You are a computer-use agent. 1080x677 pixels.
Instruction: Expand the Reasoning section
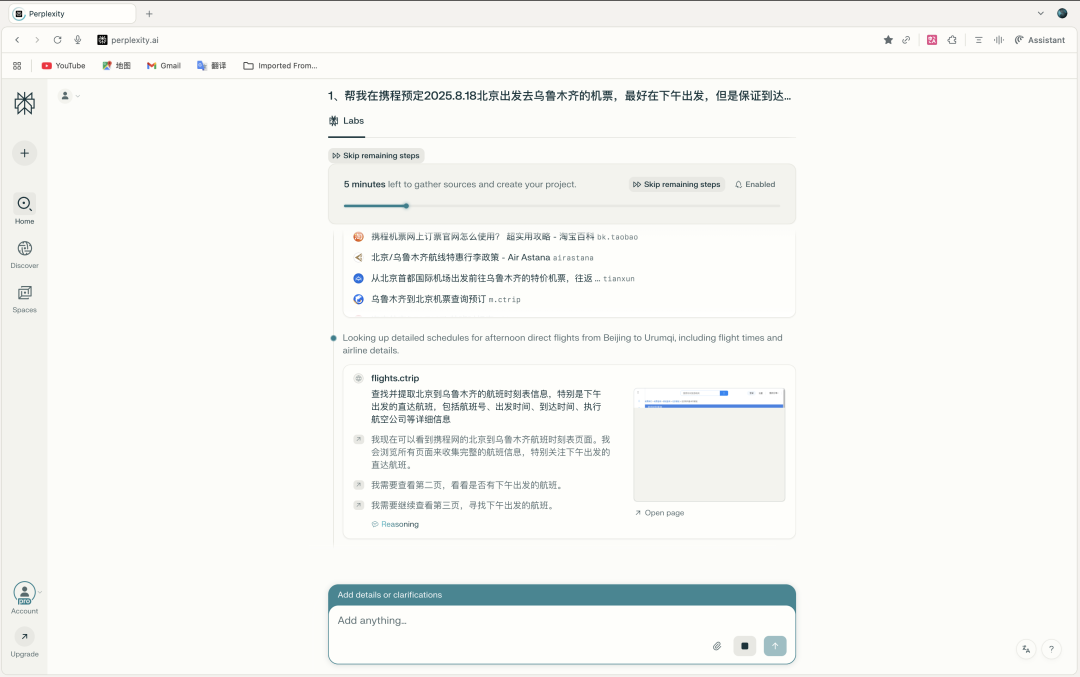click(396, 523)
